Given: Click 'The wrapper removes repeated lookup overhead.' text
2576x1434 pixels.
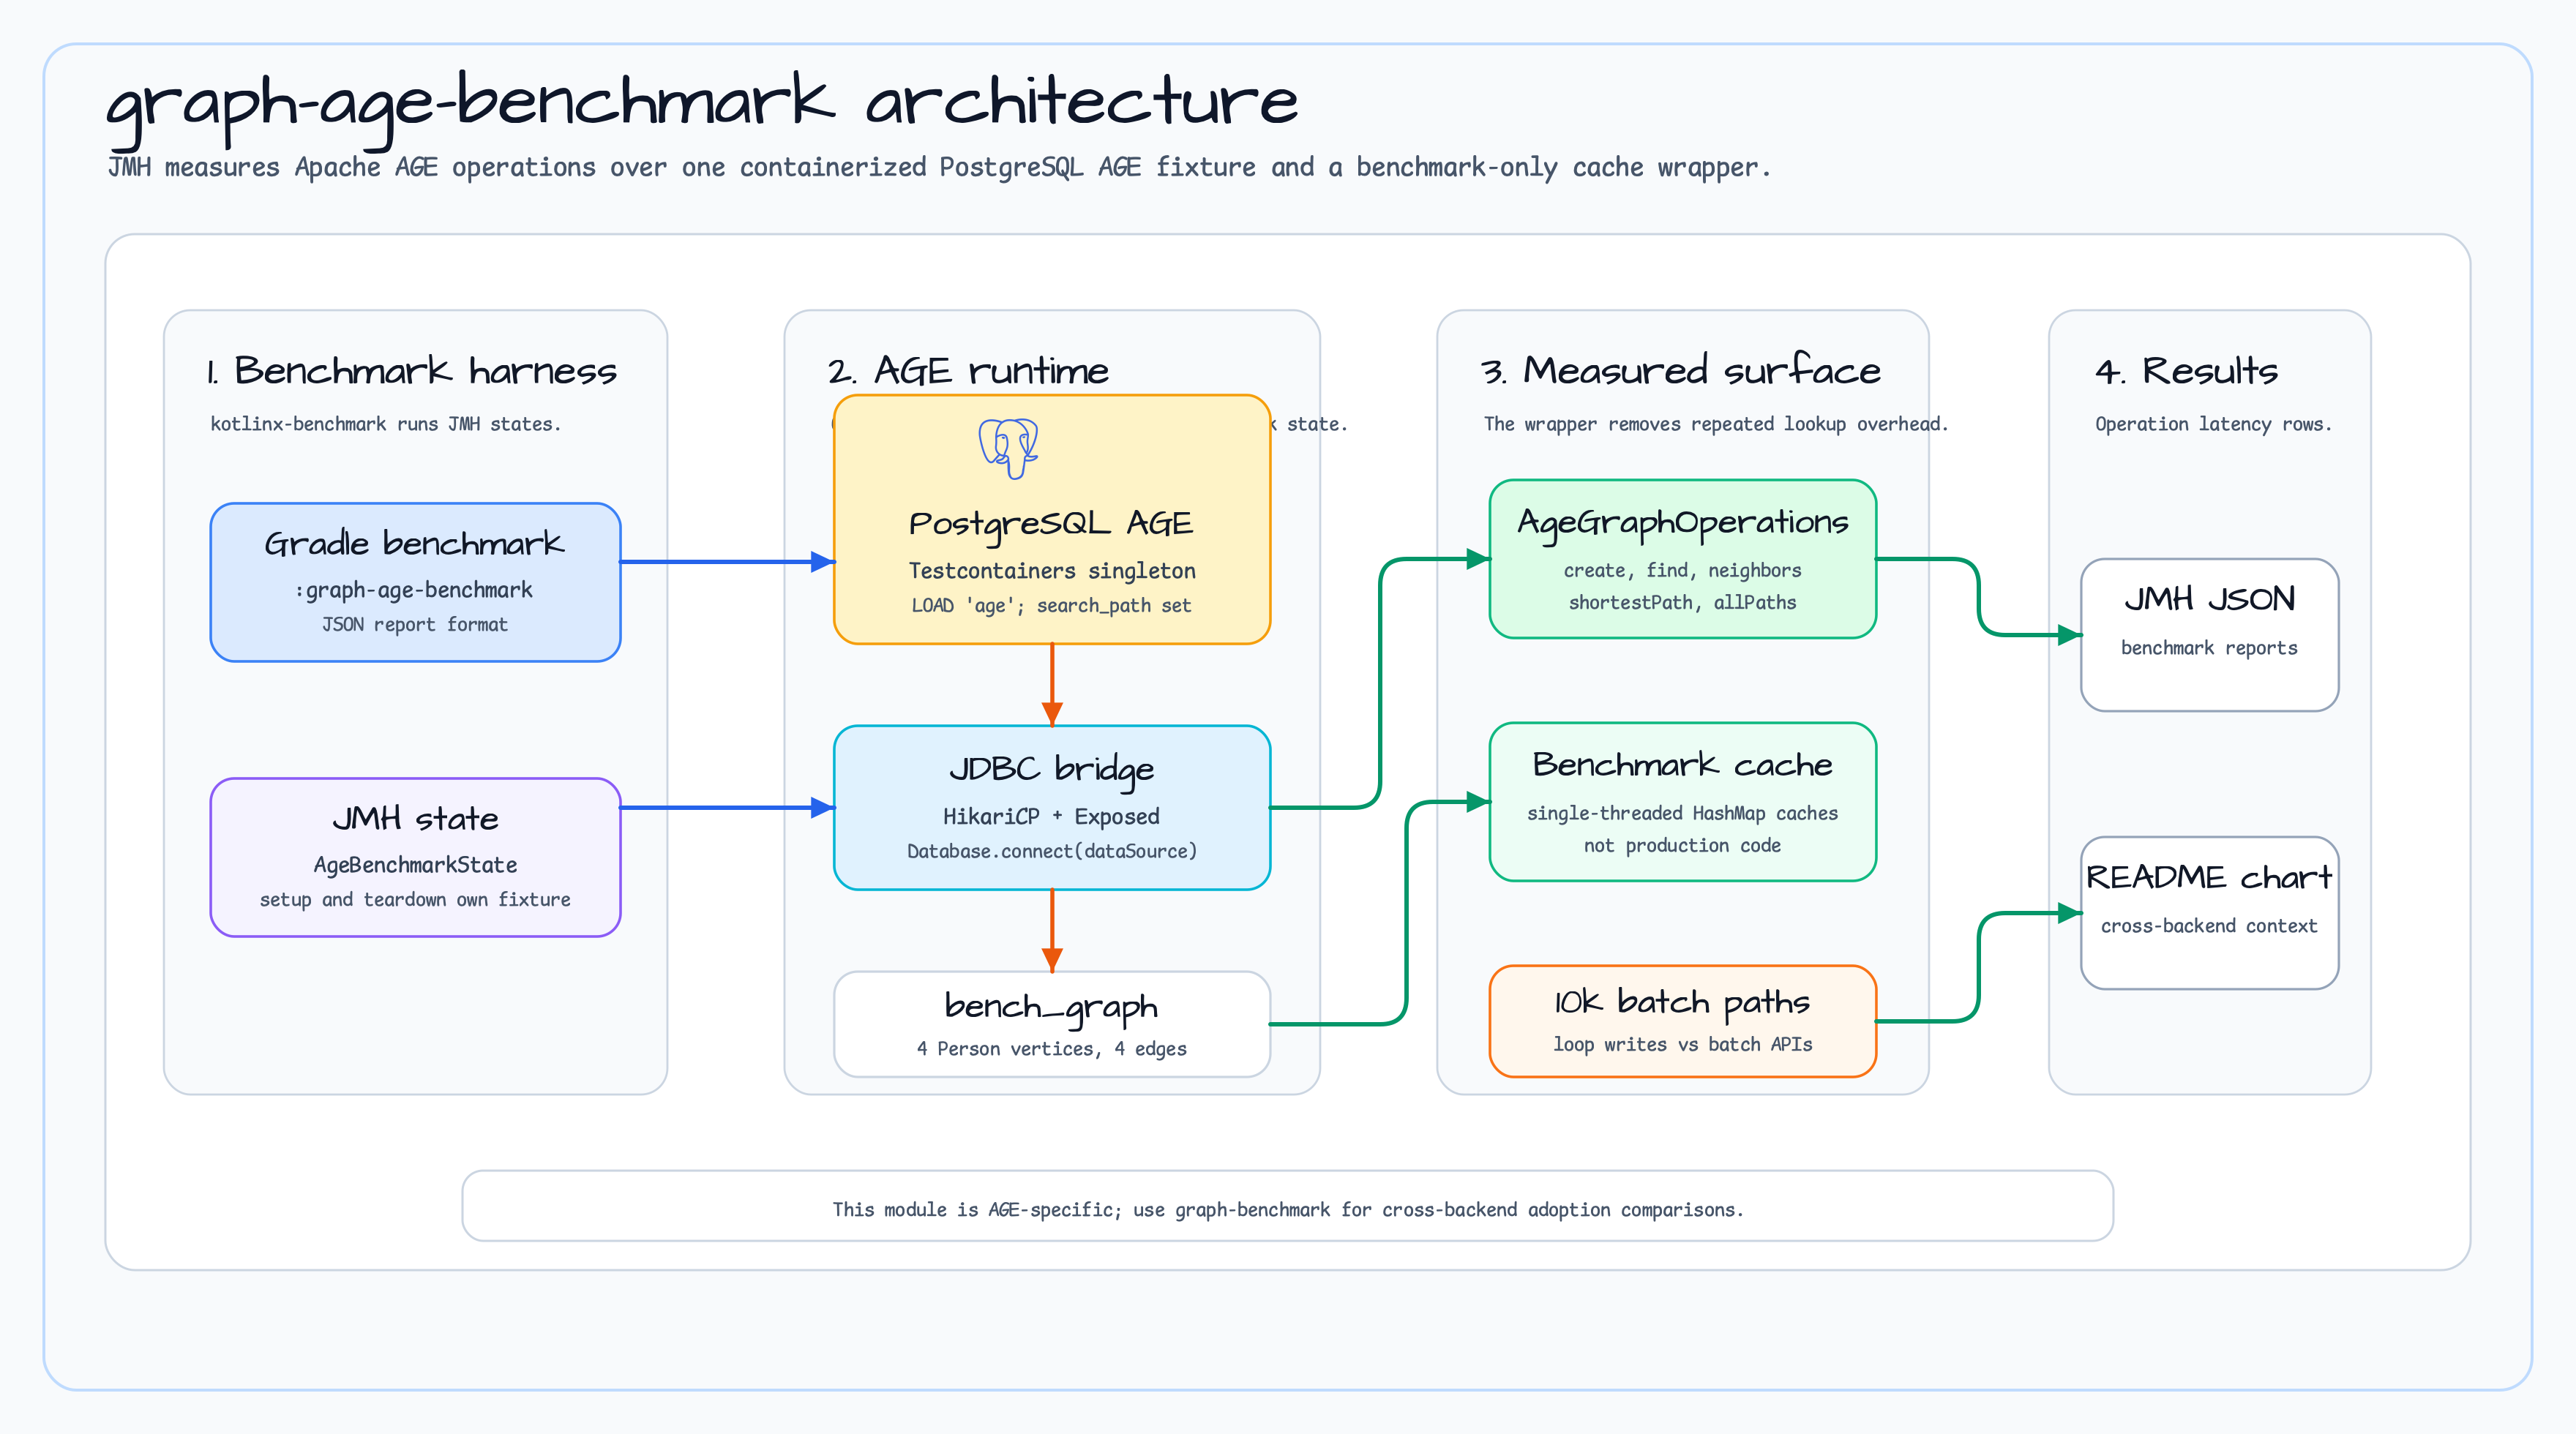Looking at the screenshot, I should coord(1716,424).
